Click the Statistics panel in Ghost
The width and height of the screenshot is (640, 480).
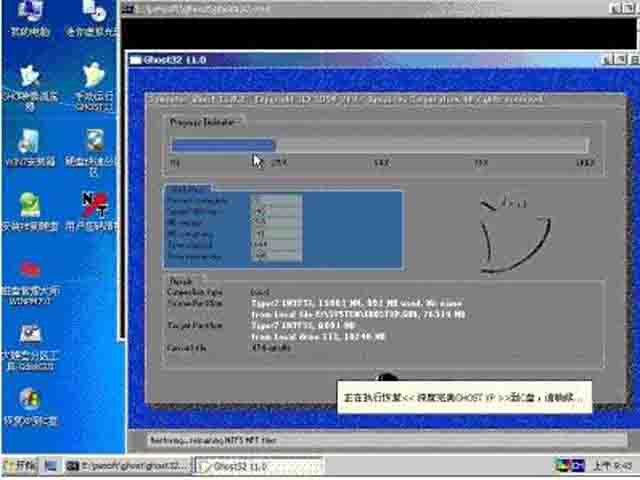click(x=284, y=229)
